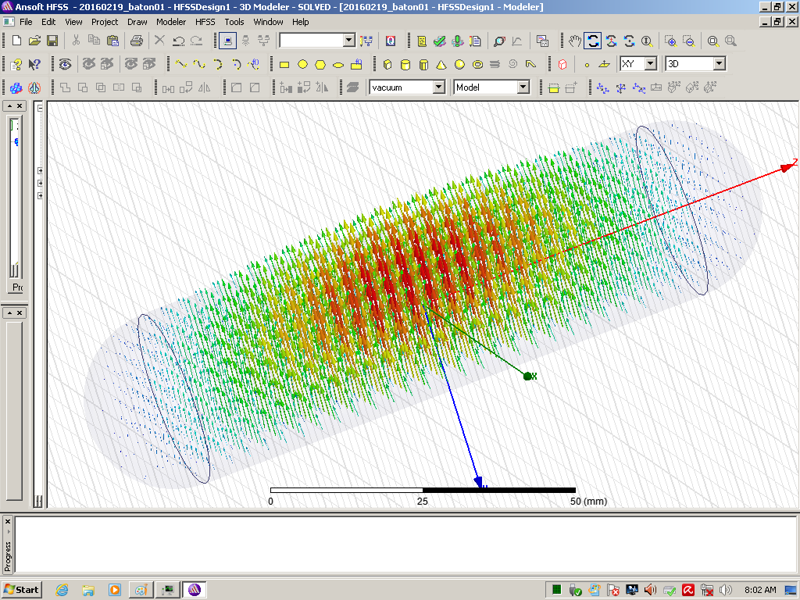Open the XY drawing plane dropdown
Viewport: 800px width, 600px height.
click(650, 64)
